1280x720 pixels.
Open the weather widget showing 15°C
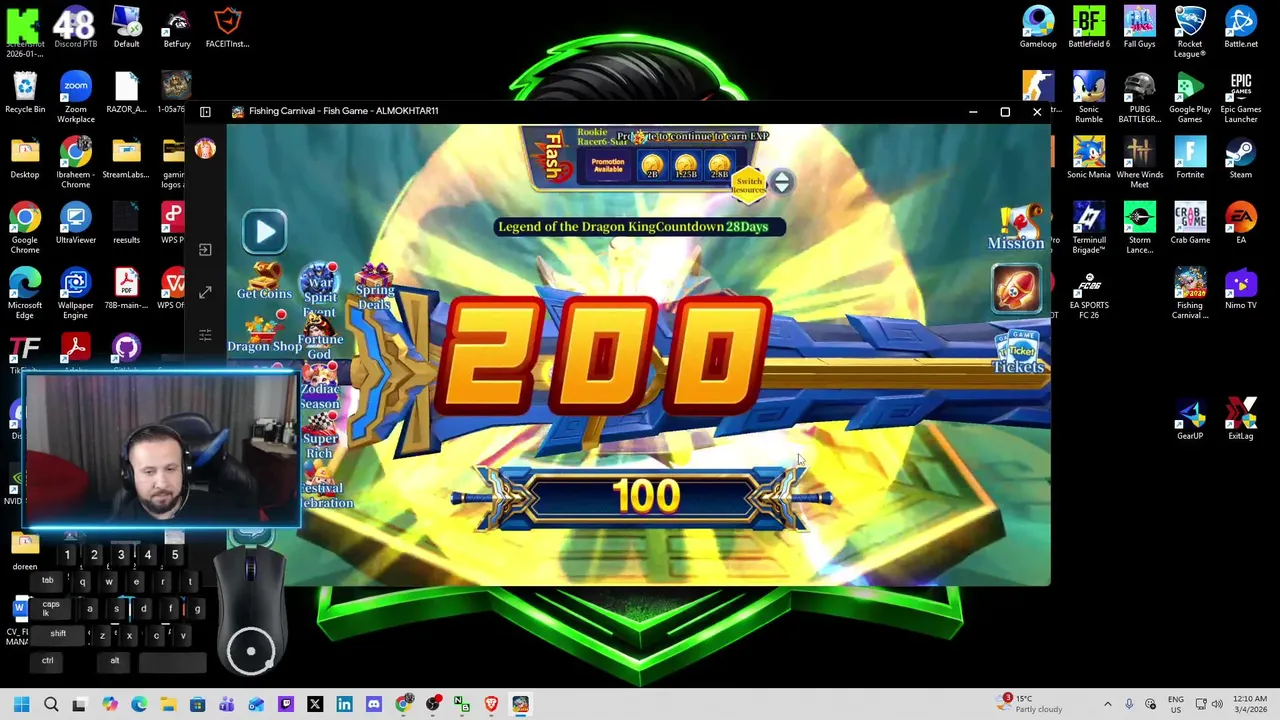[1030, 704]
